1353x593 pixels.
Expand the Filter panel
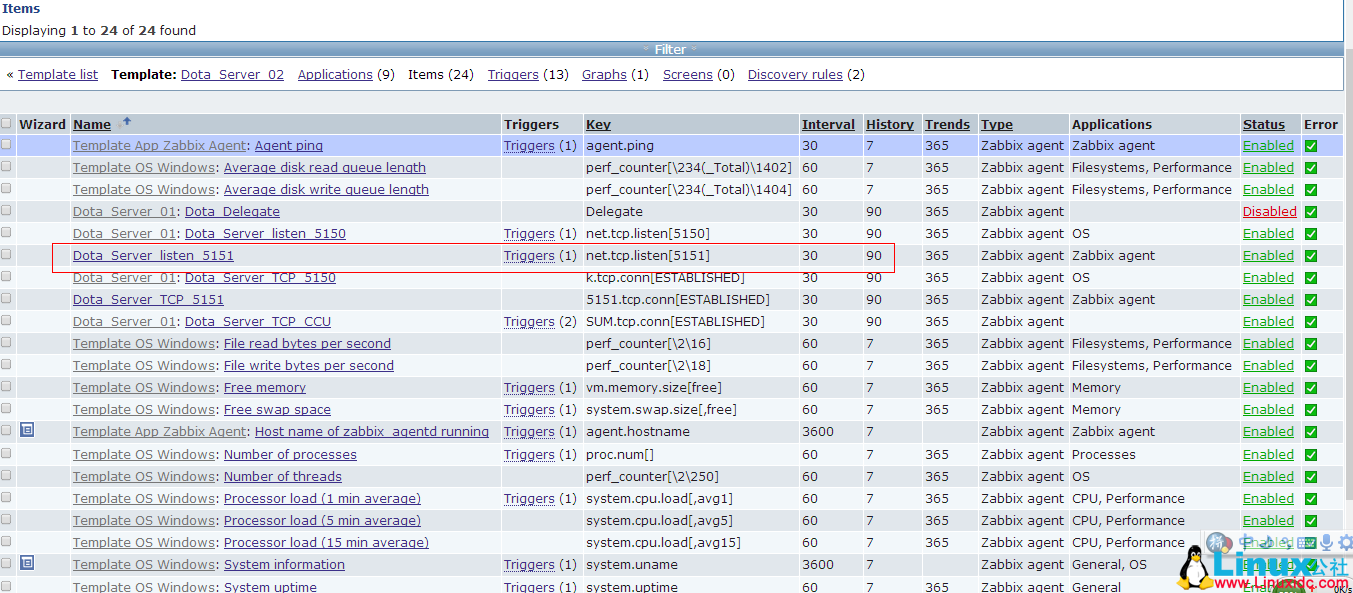(x=670, y=48)
